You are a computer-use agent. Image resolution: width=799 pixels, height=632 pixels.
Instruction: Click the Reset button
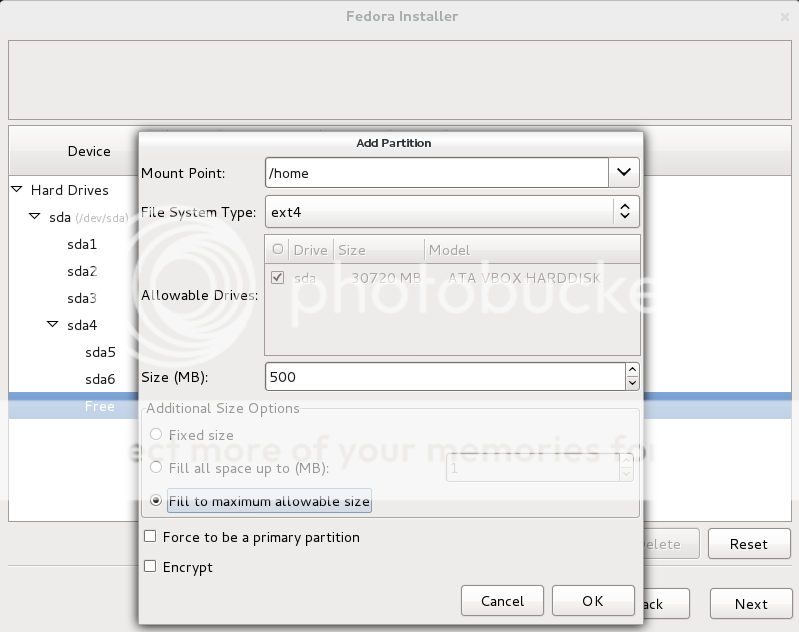pos(749,544)
